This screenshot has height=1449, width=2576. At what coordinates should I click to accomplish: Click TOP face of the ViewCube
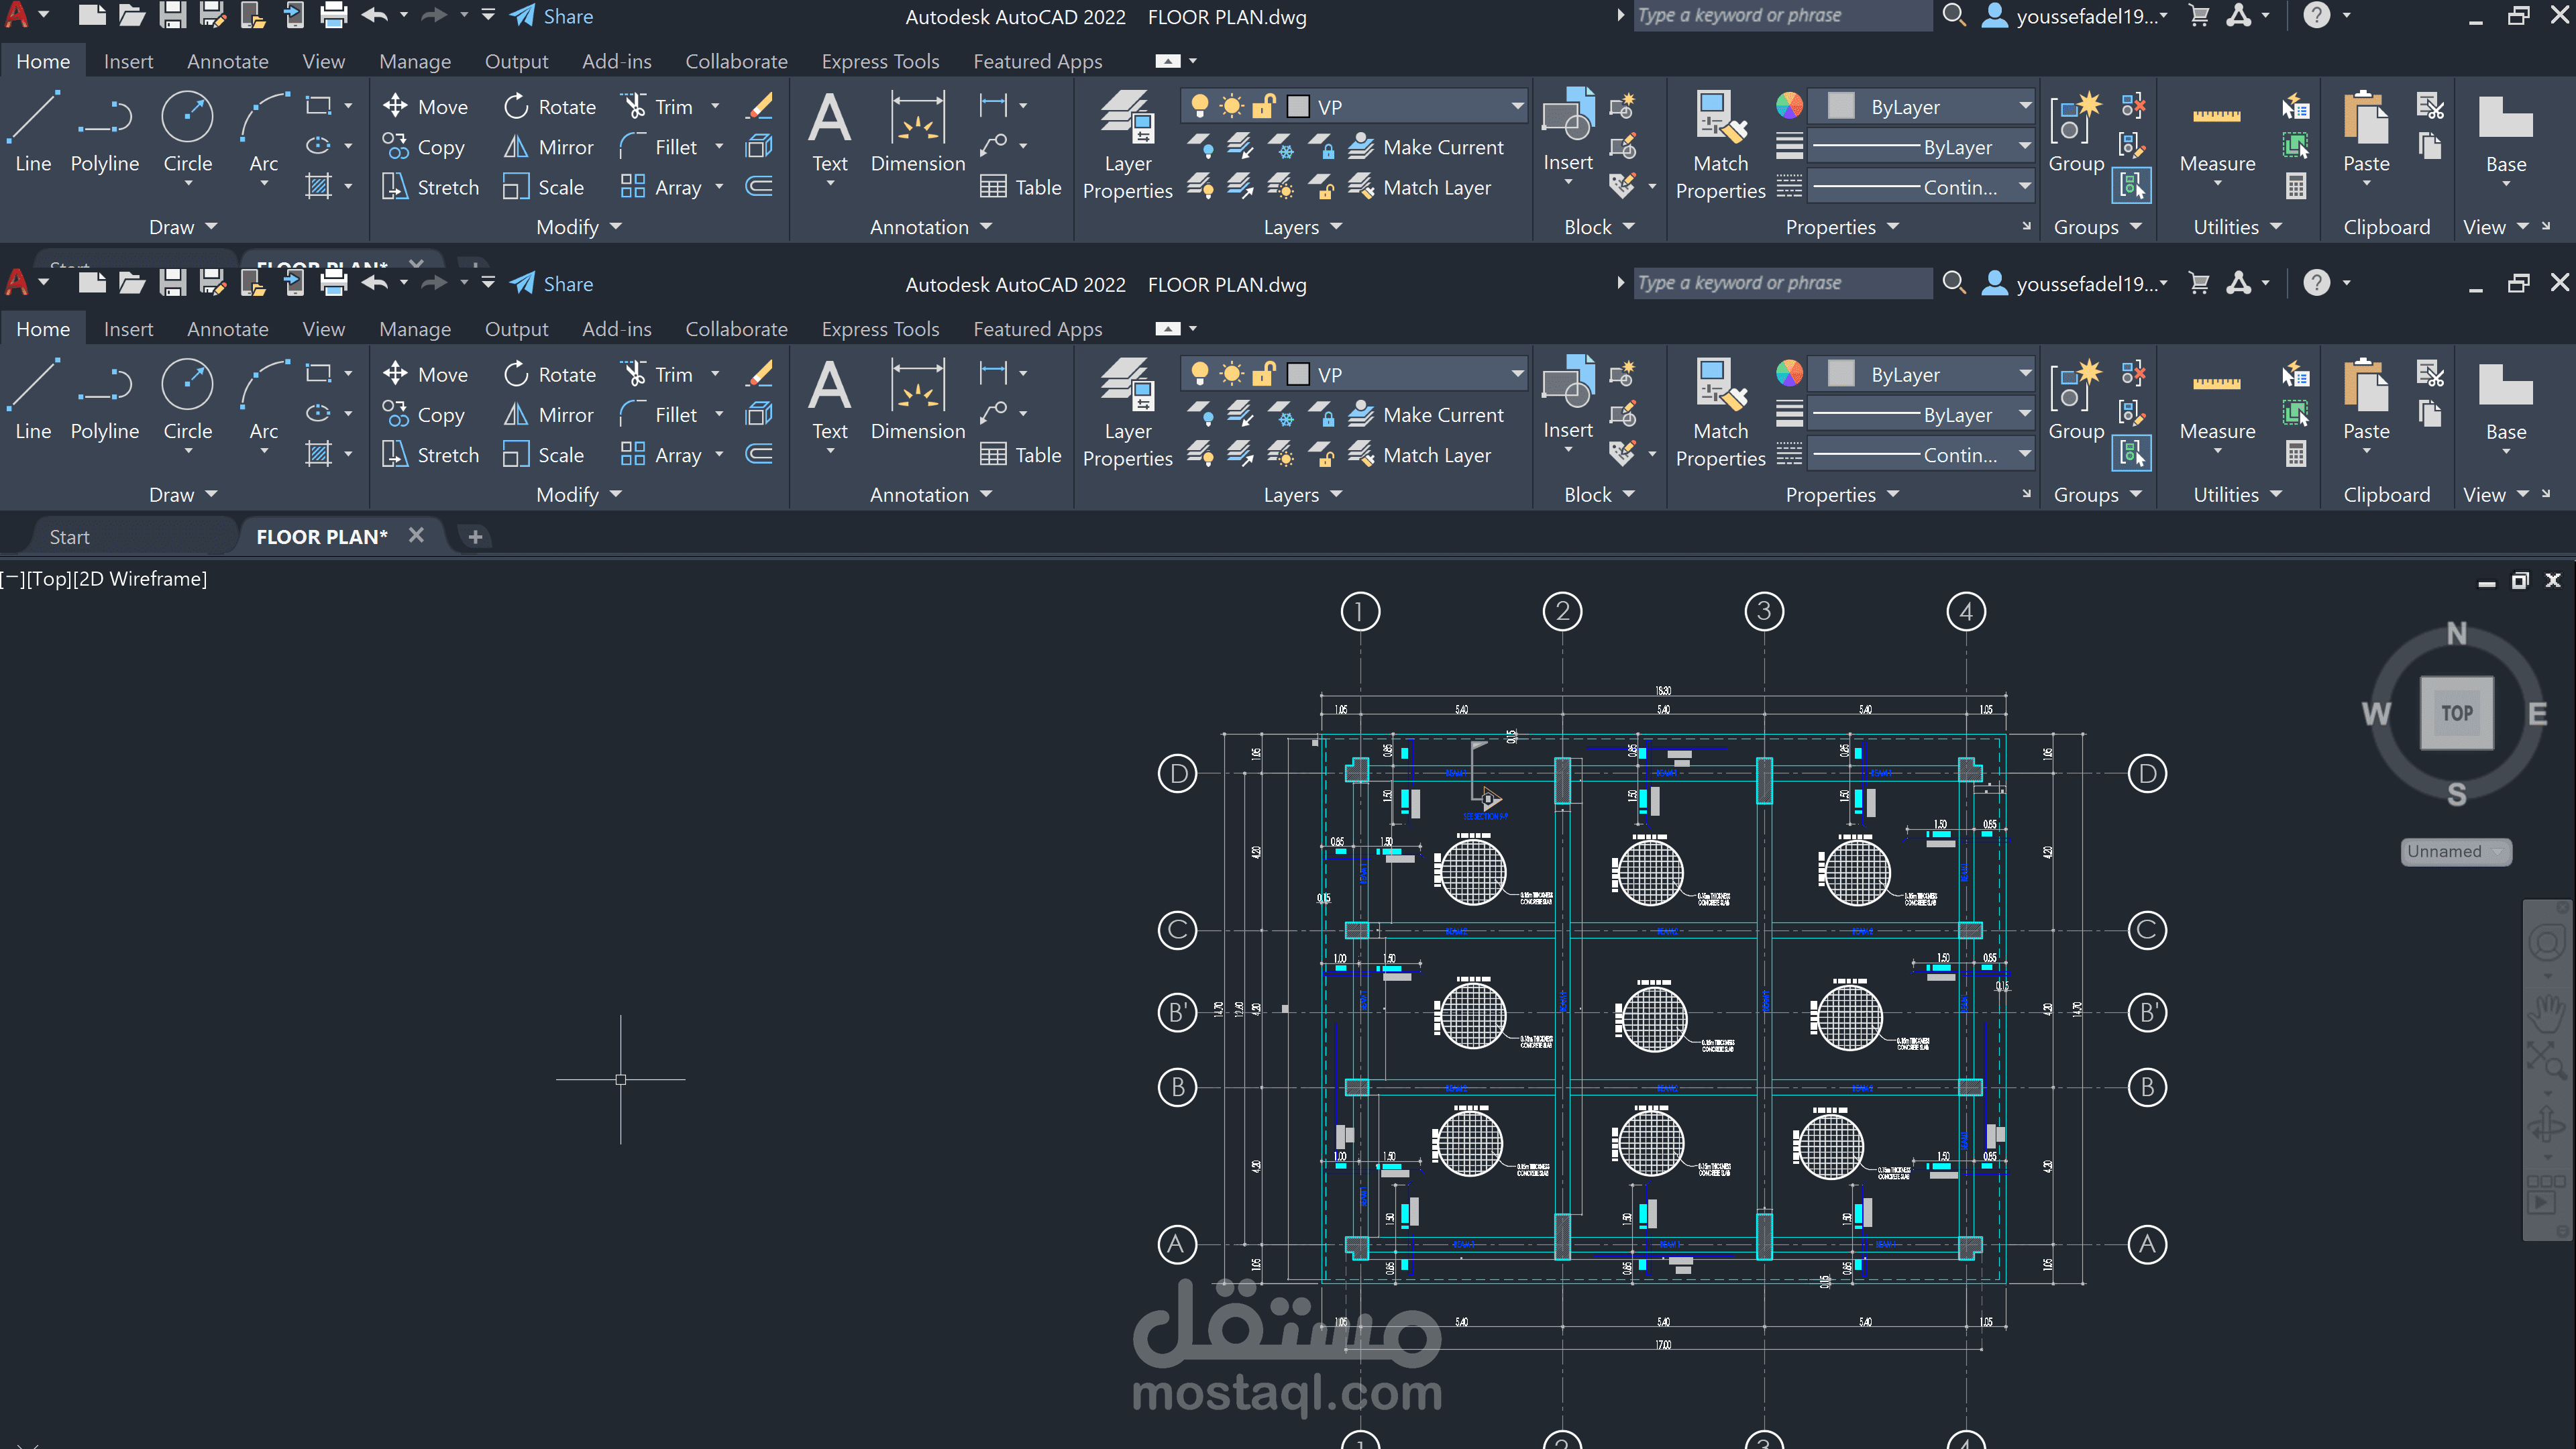pos(2456,713)
